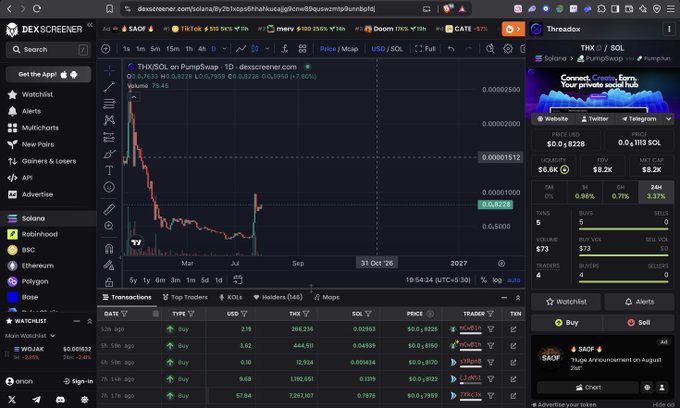
Task: Show prices in SOL
Action: [x=396, y=49]
